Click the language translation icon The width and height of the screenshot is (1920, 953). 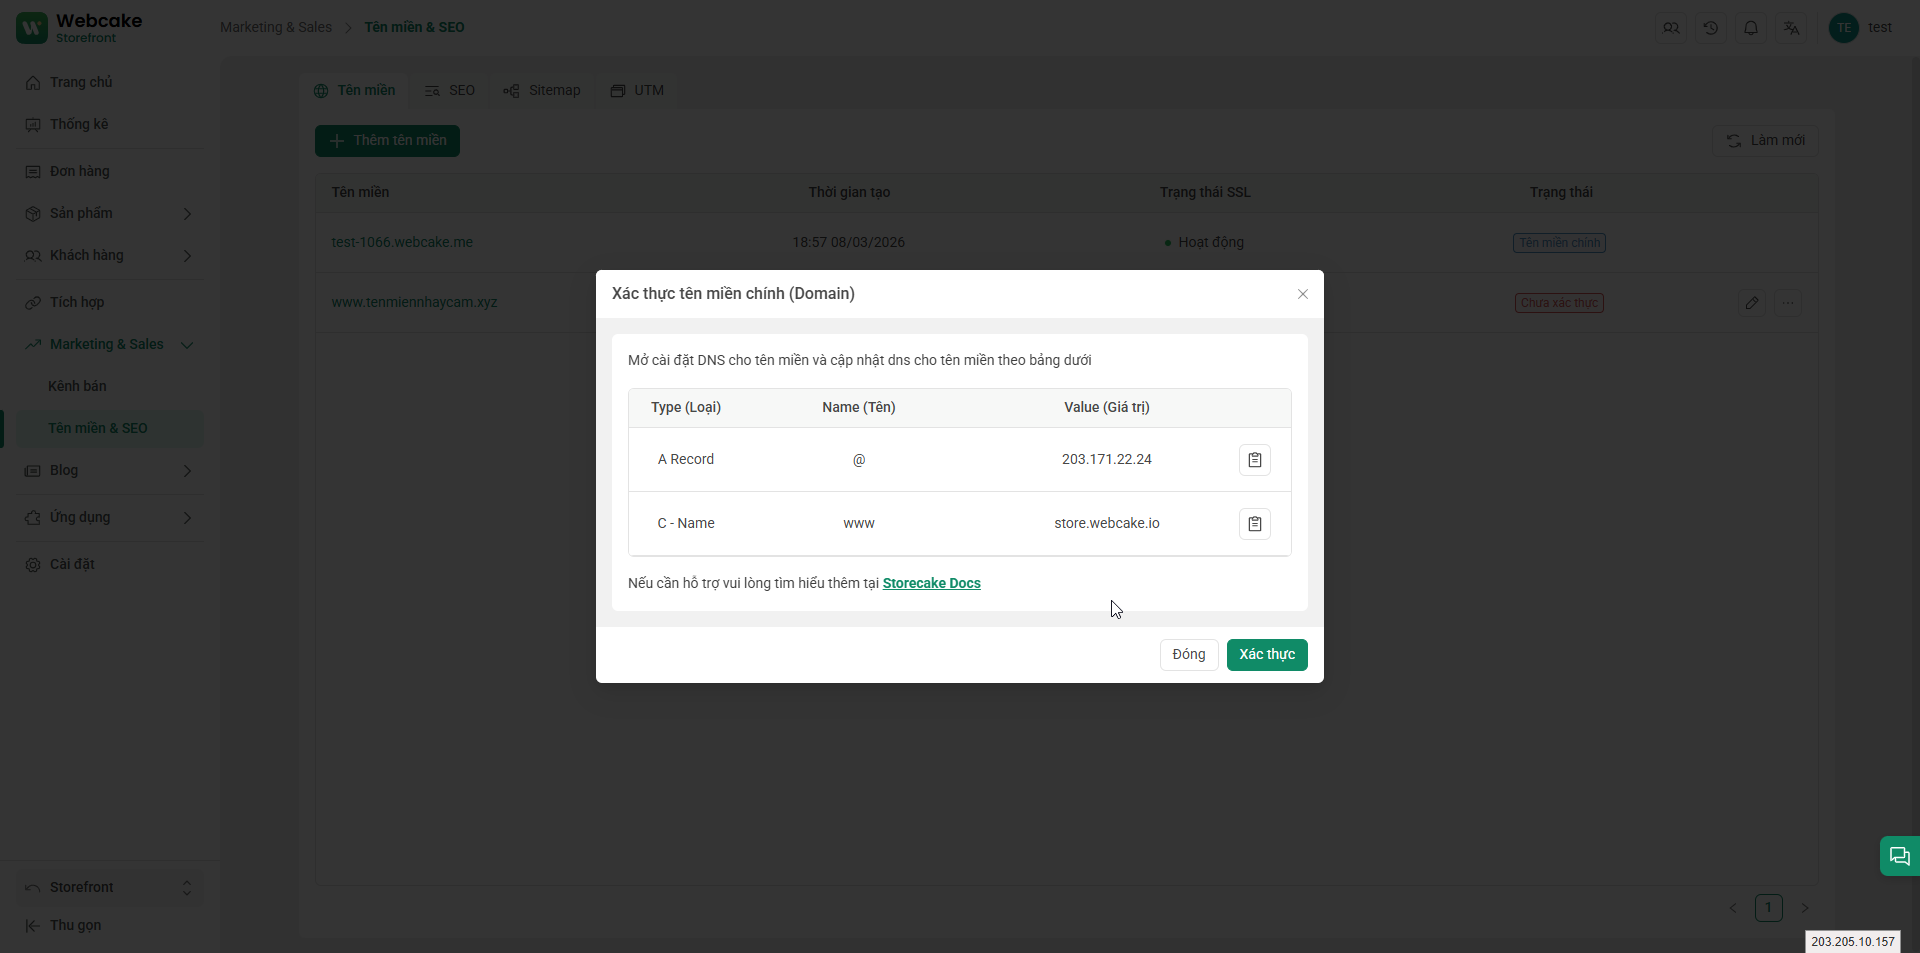(x=1790, y=28)
